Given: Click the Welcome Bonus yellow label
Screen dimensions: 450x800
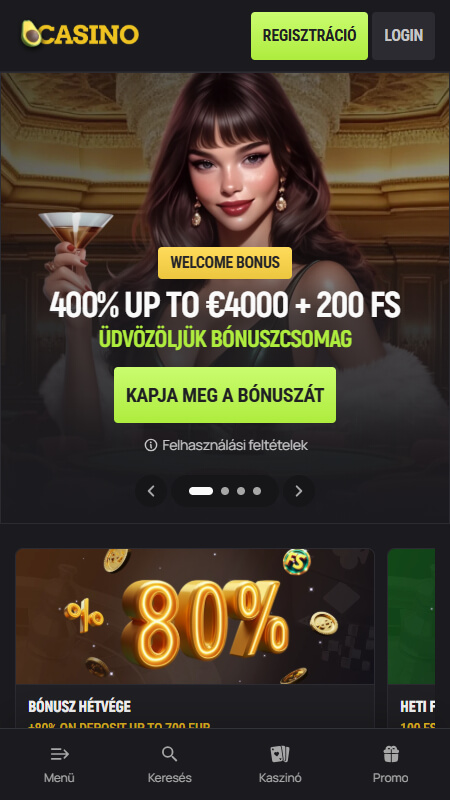Looking at the screenshot, I should pos(225,263).
